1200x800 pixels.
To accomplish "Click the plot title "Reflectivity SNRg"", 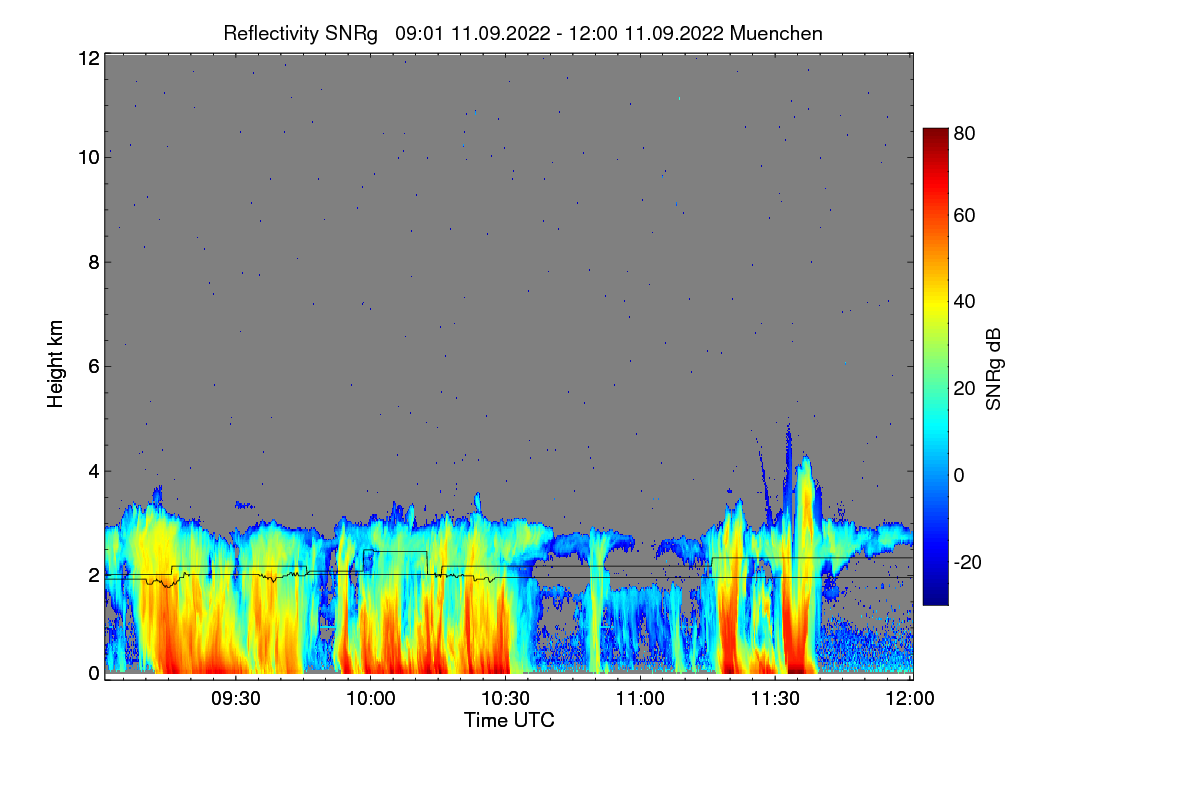I will tap(300, 33).
